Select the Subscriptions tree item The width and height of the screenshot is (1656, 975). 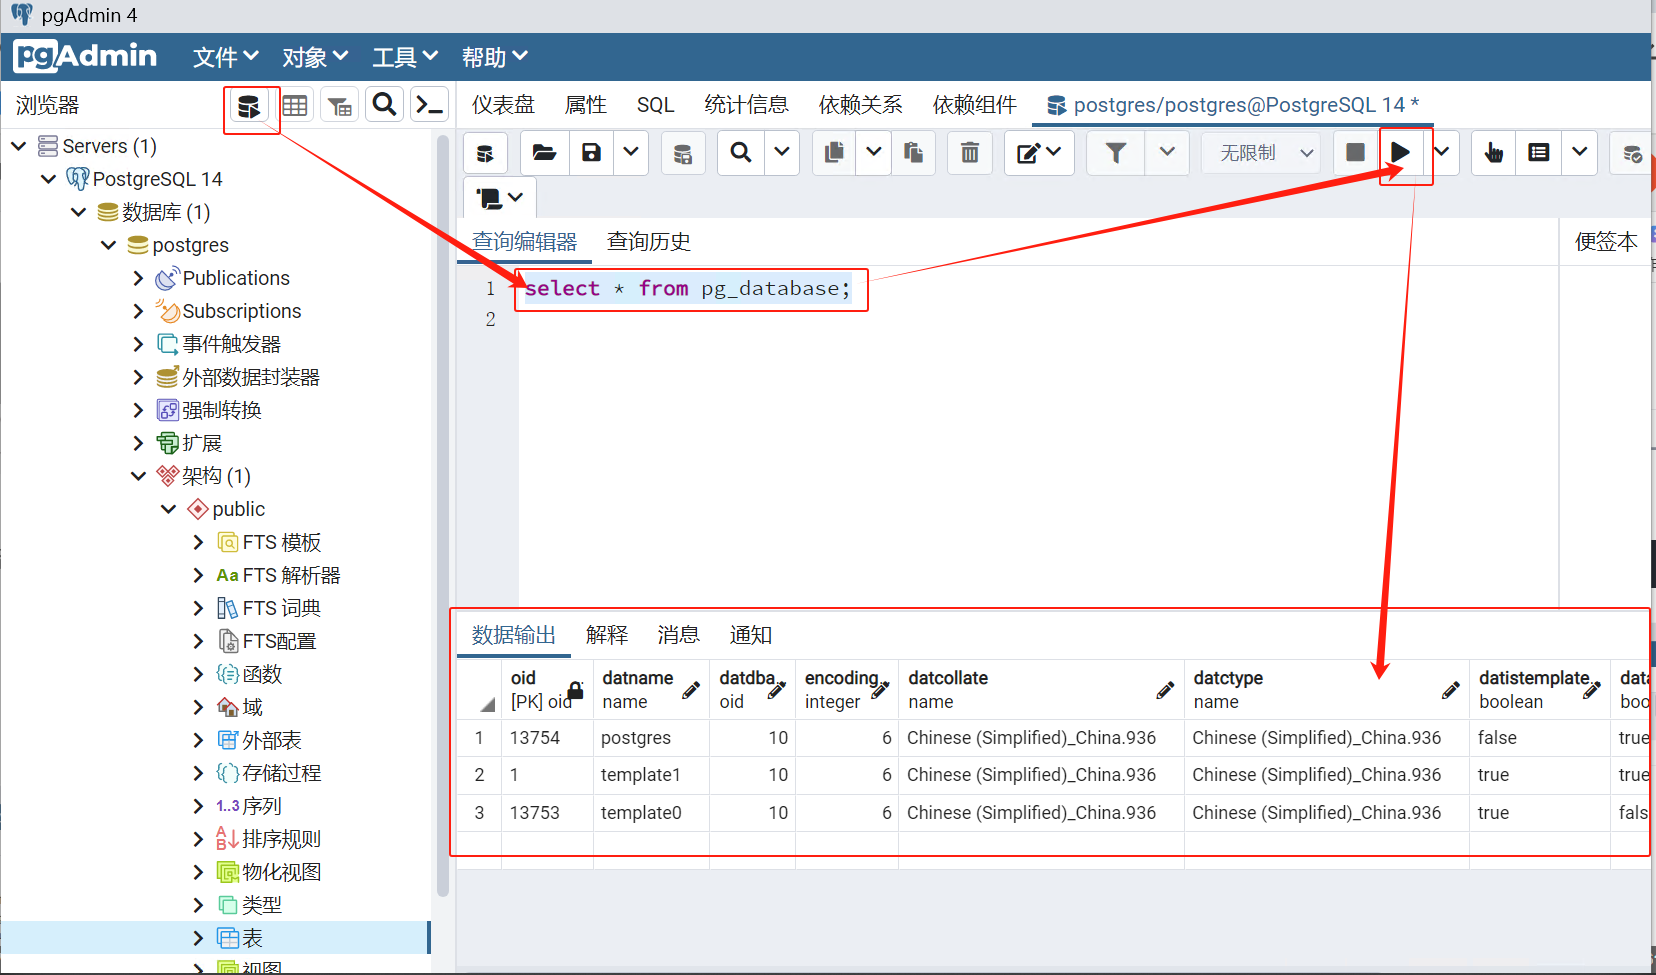click(241, 311)
